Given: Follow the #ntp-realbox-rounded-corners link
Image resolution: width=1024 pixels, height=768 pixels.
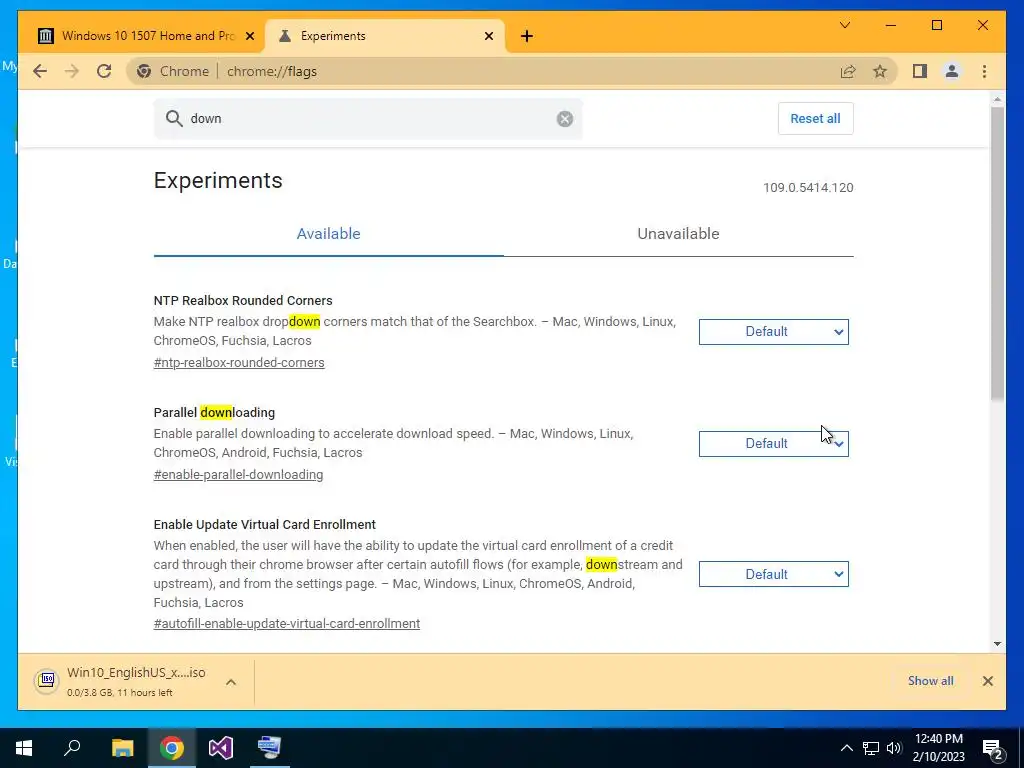Looking at the screenshot, I should [x=239, y=362].
